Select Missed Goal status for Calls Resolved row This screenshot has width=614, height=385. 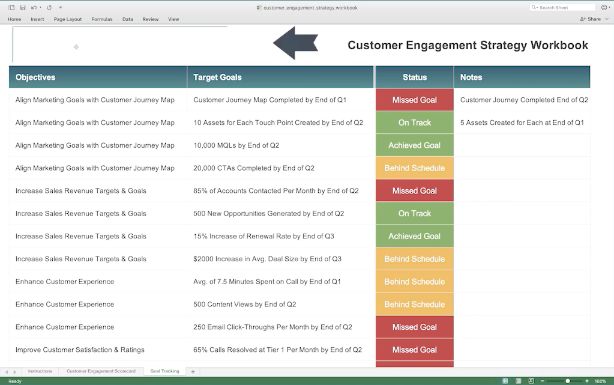pyautogui.click(x=415, y=350)
